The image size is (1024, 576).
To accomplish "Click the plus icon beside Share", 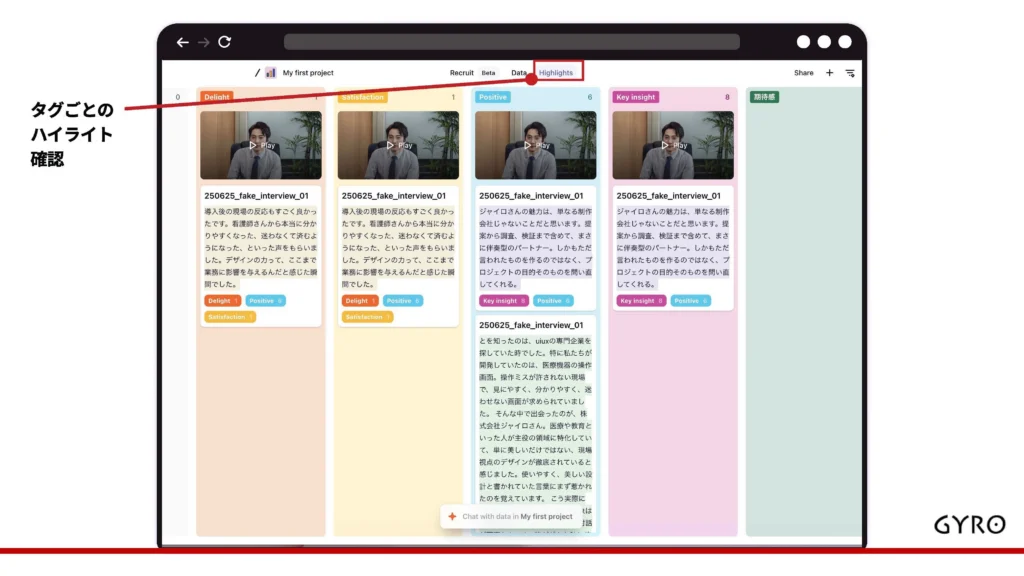I will pyautogui.click(x=829, y=73).
